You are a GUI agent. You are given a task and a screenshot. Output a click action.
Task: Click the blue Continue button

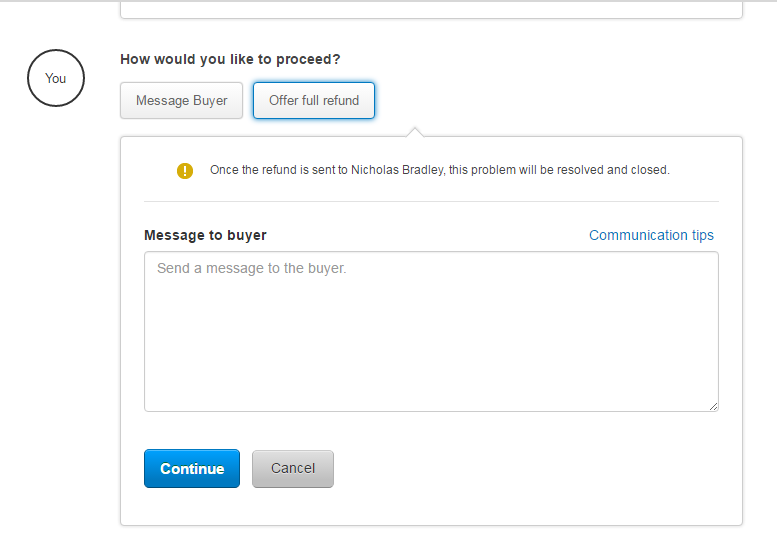pyautogui.click(x=192, y=469)
